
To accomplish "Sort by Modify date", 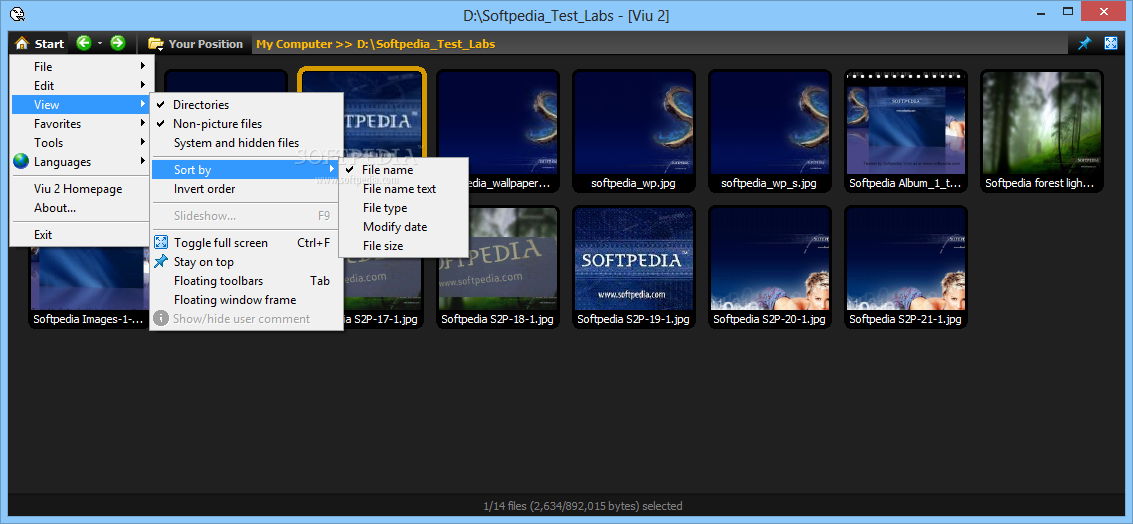I will [403, 226].
